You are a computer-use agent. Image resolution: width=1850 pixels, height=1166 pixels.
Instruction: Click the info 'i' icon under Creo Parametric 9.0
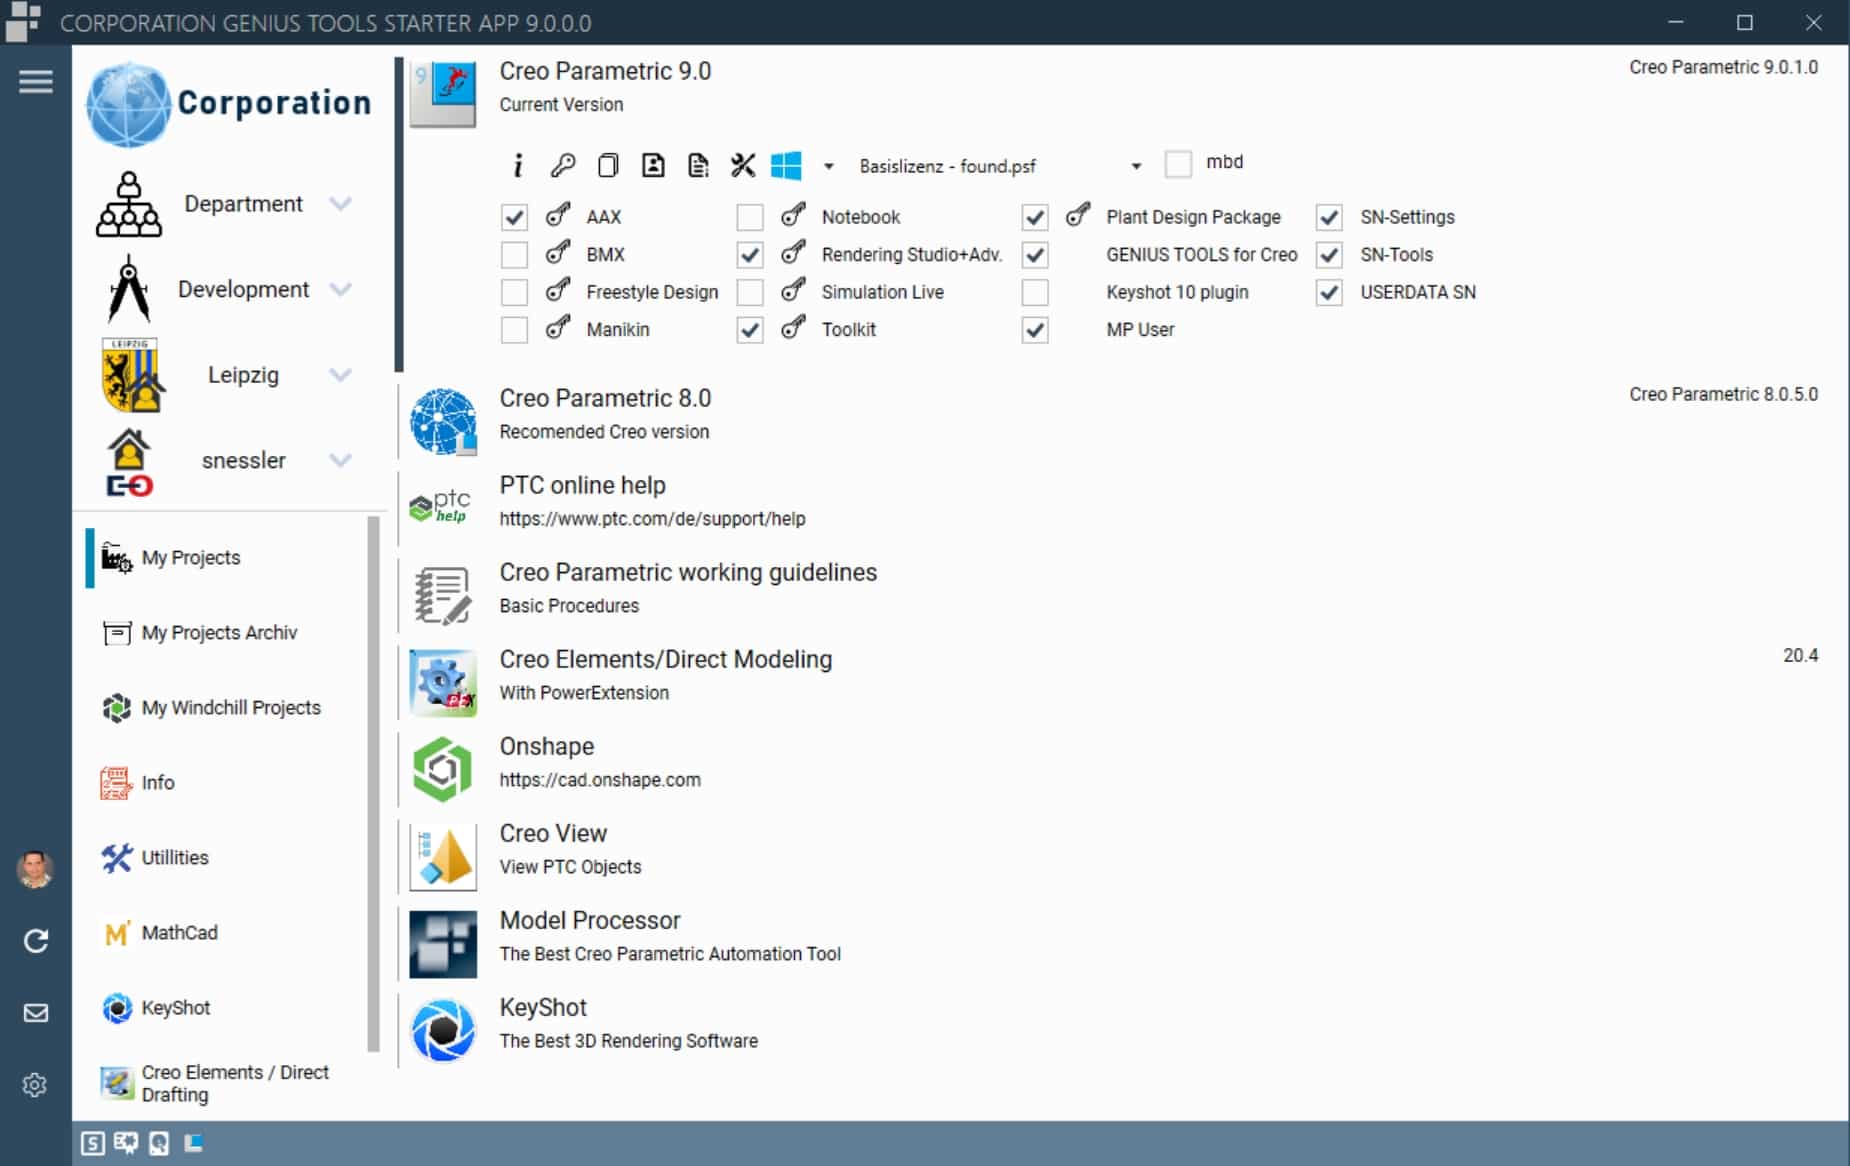tap(517, 165)
